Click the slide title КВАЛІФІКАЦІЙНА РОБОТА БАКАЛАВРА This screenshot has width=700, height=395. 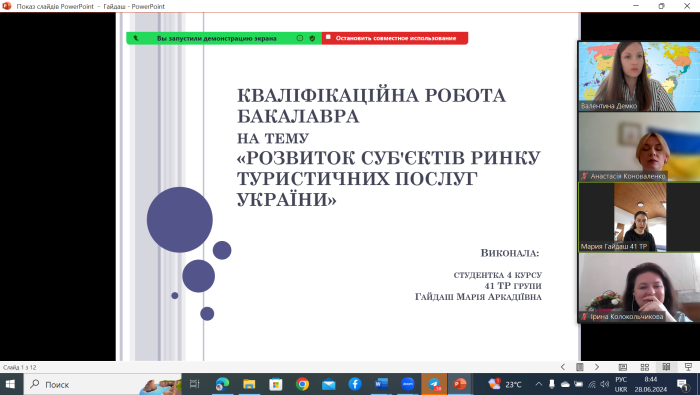371,106
